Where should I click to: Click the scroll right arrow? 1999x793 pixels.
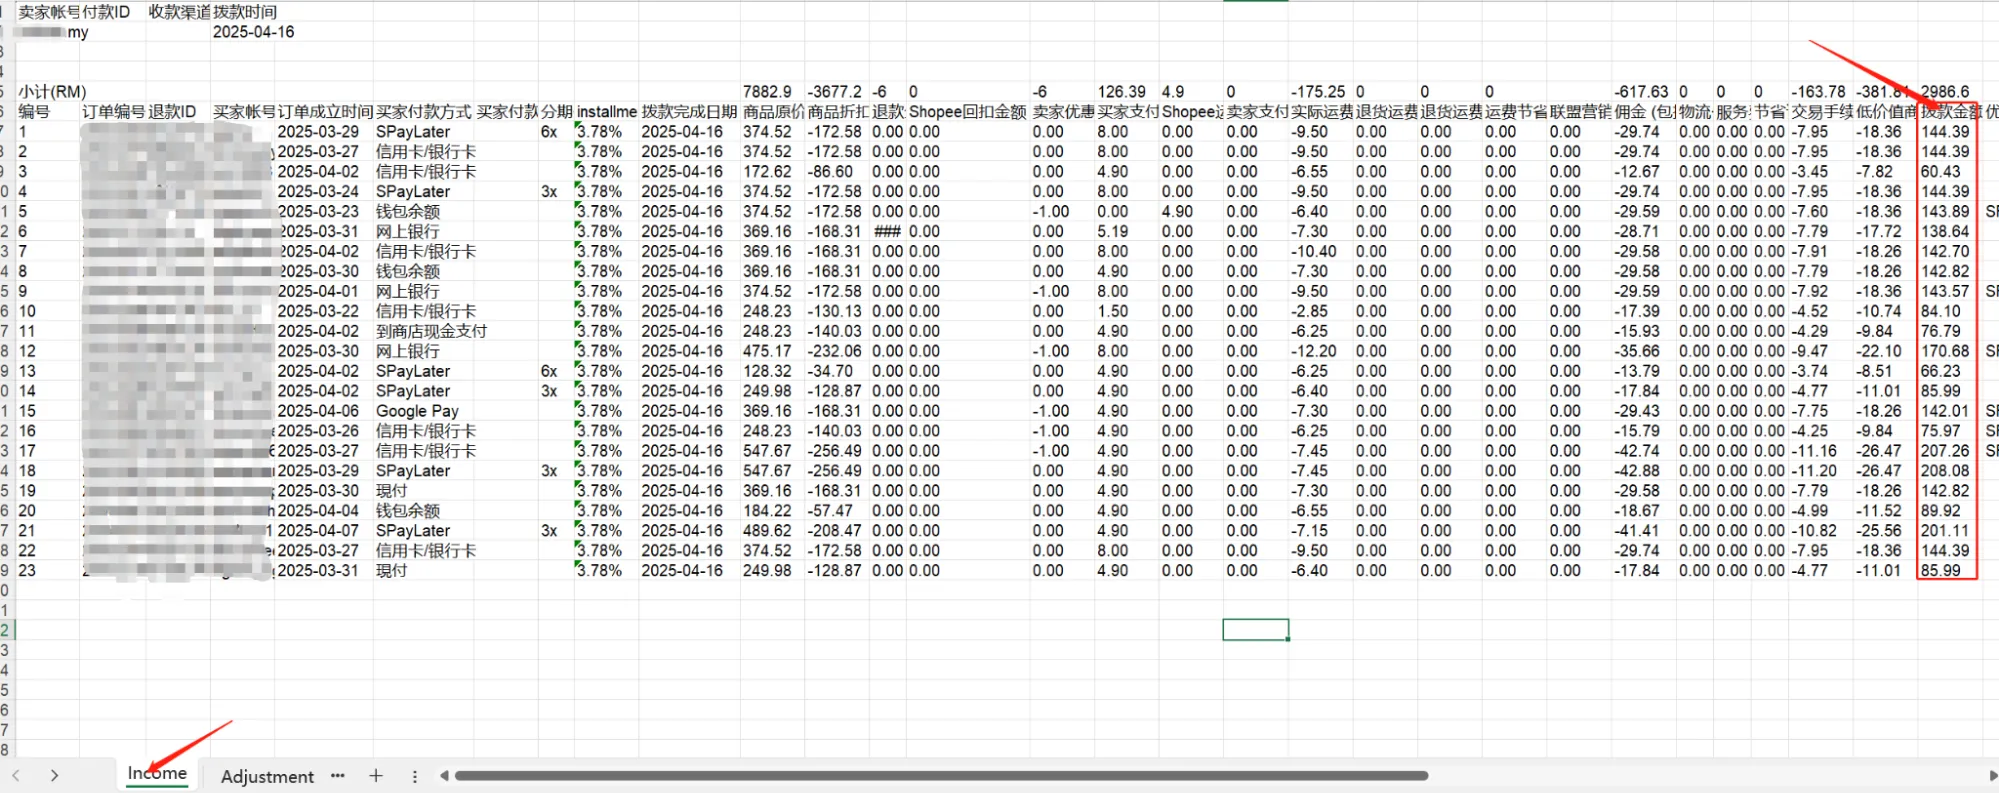coord(1992,776)
